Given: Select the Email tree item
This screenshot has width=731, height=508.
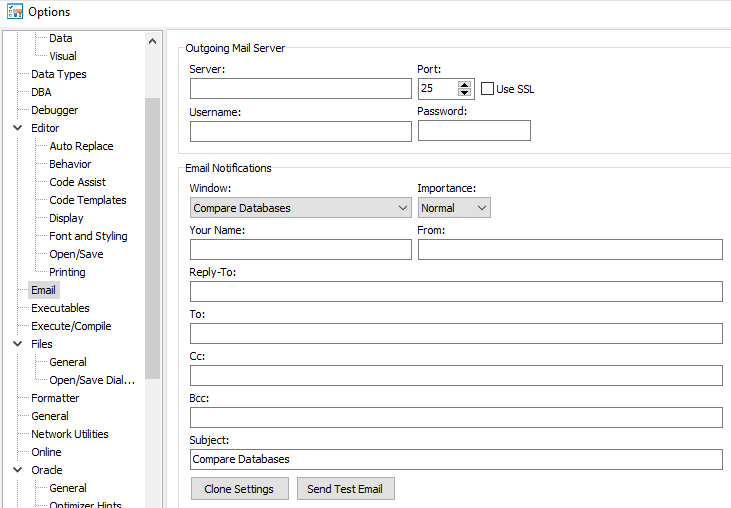Looking at the screenshot, I should [43, 290].
